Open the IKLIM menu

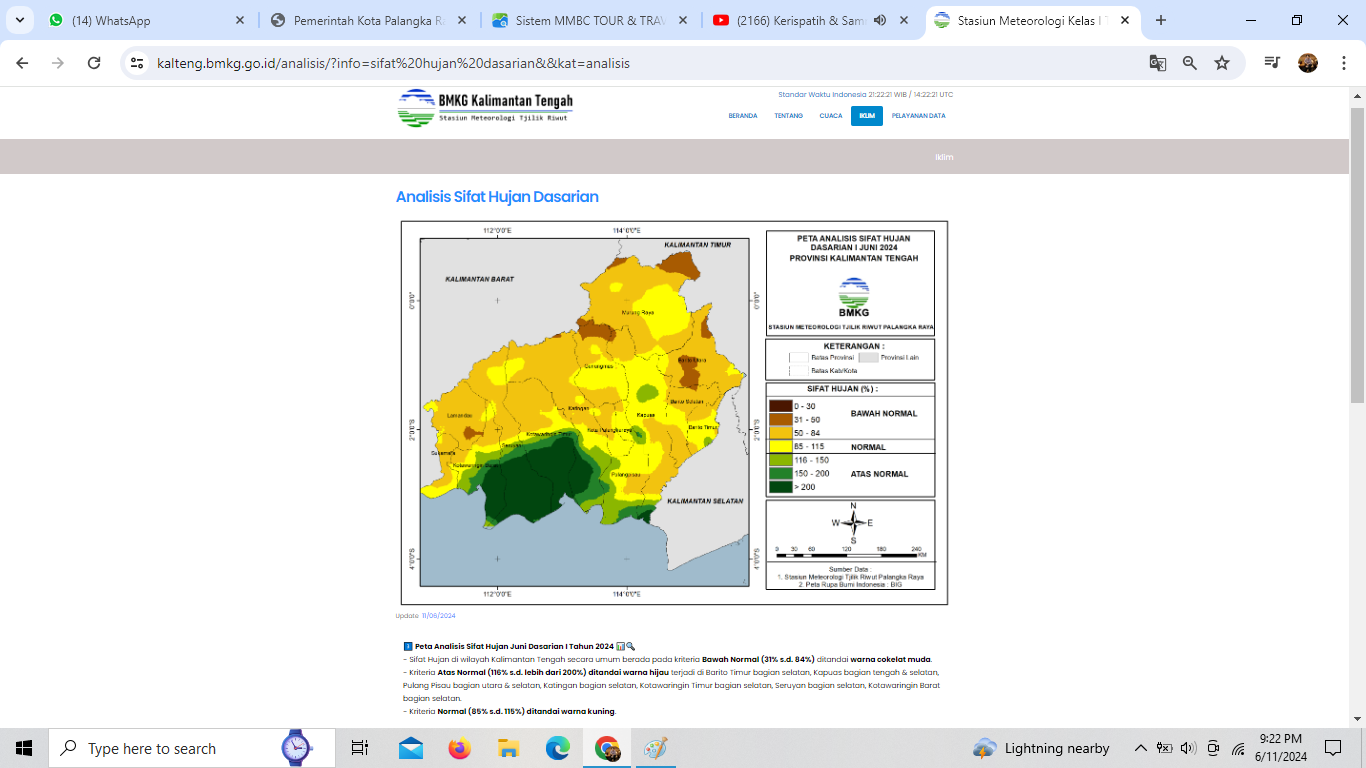pos(867,116)
